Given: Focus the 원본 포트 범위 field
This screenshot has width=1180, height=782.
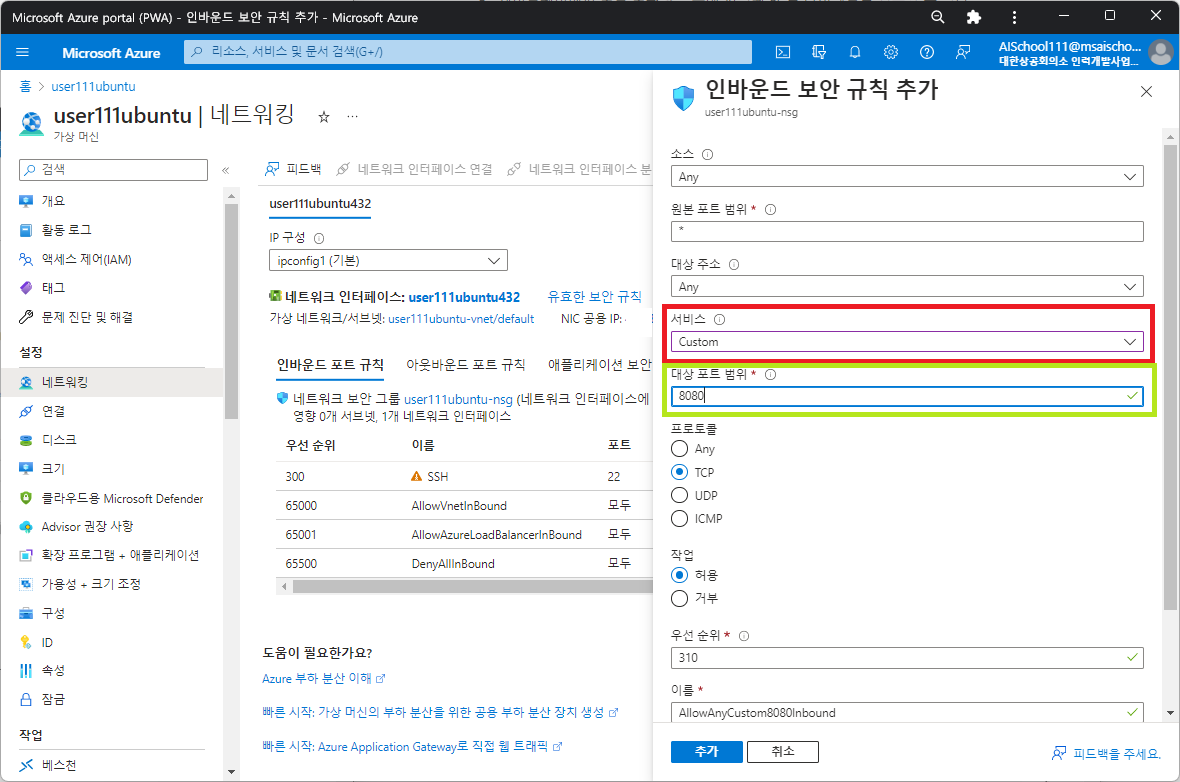Looking at the screenshot, I should point(907,231).
